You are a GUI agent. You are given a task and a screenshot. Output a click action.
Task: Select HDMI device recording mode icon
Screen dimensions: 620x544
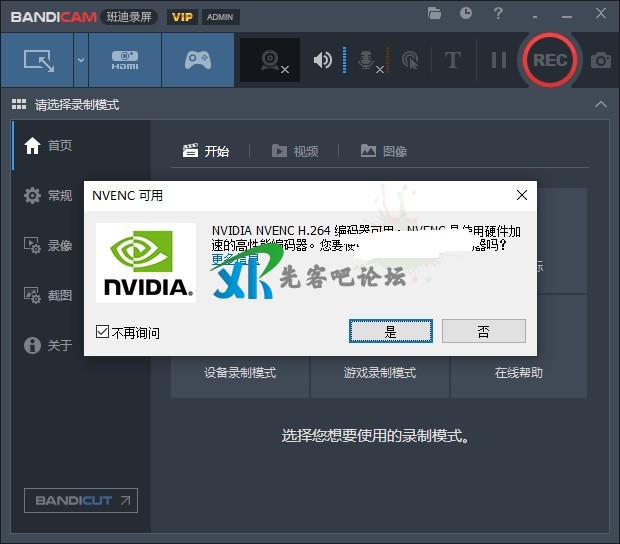pos(124,60)
